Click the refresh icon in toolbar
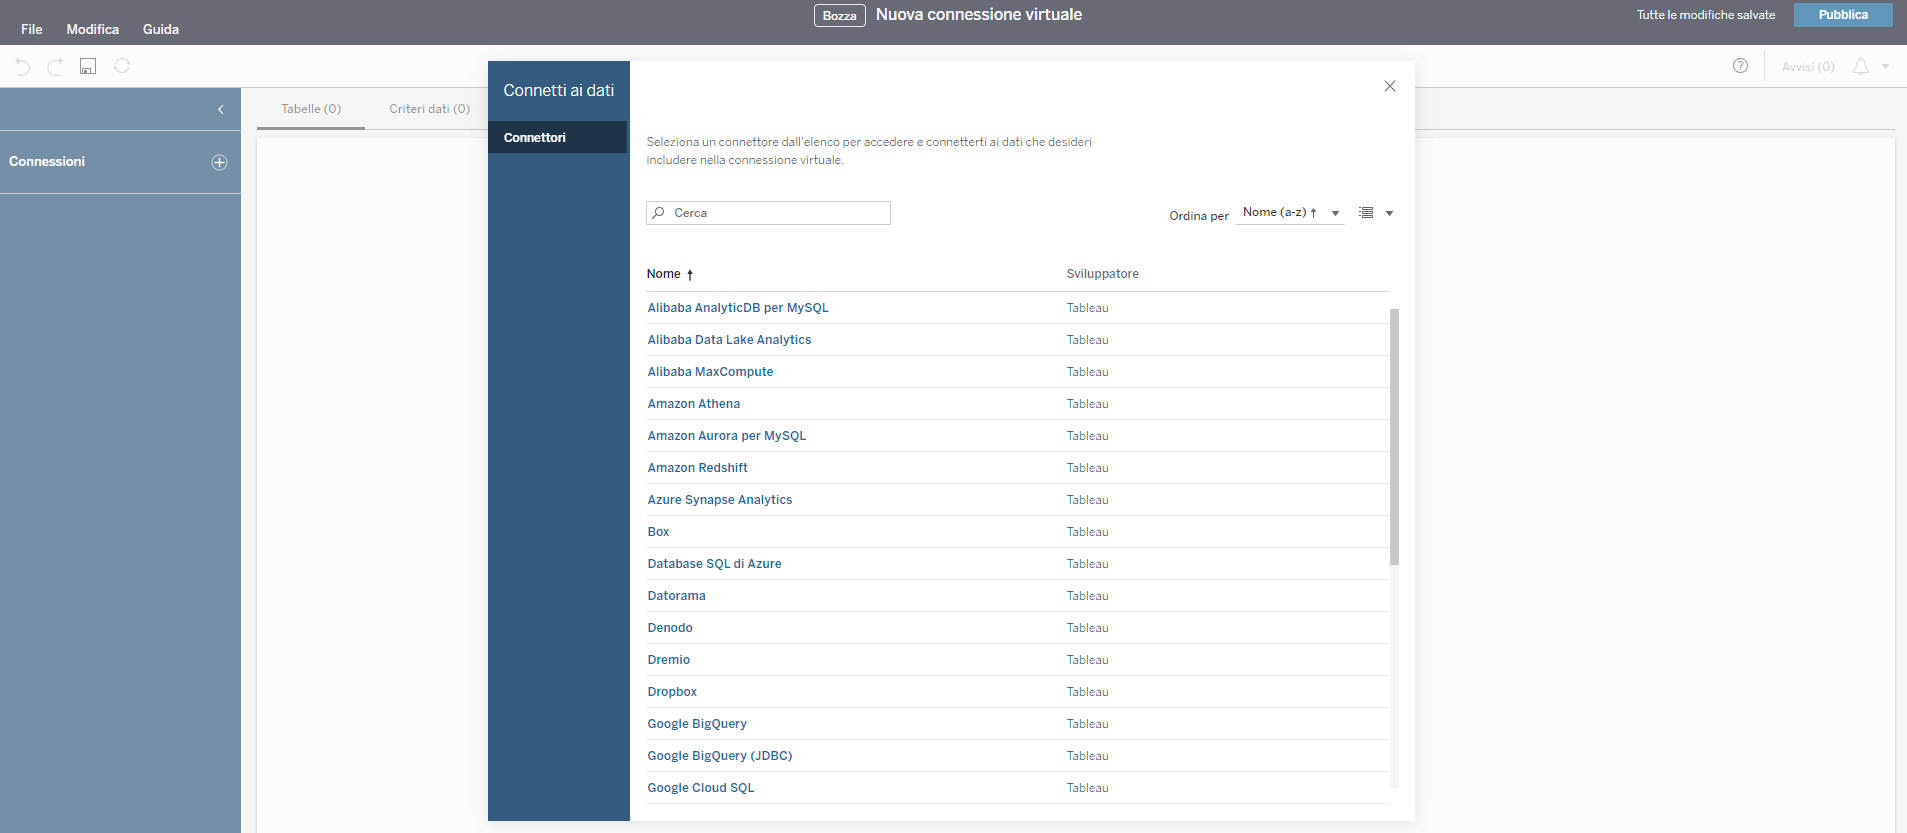 click(x=122, y=66)
